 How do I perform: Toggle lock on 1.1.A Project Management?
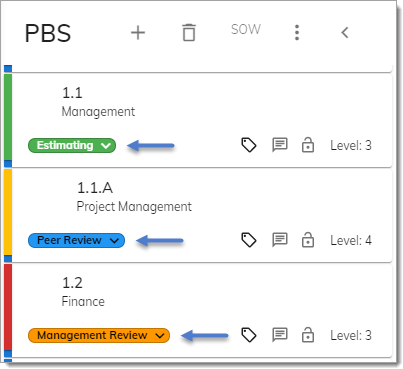[308, 240]
